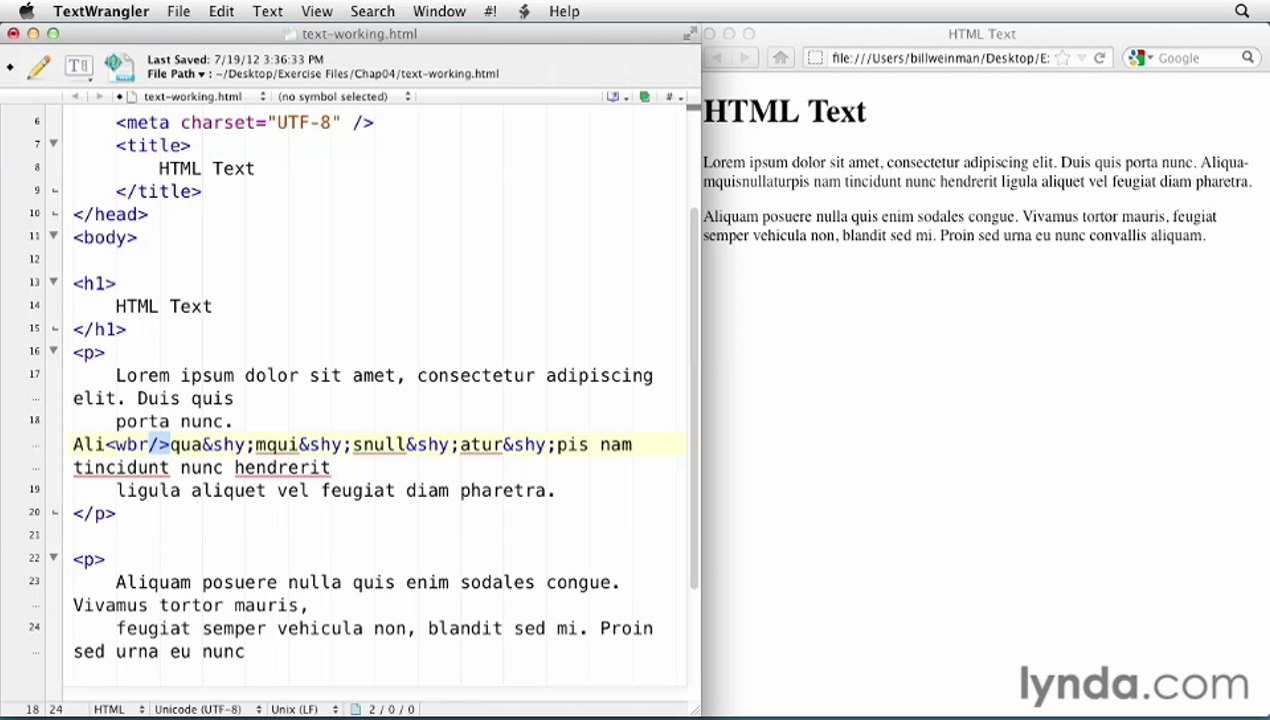Click the '2 / 0 / 0' document statistics text
The image size is (1270, 720).
click(392, 709)
